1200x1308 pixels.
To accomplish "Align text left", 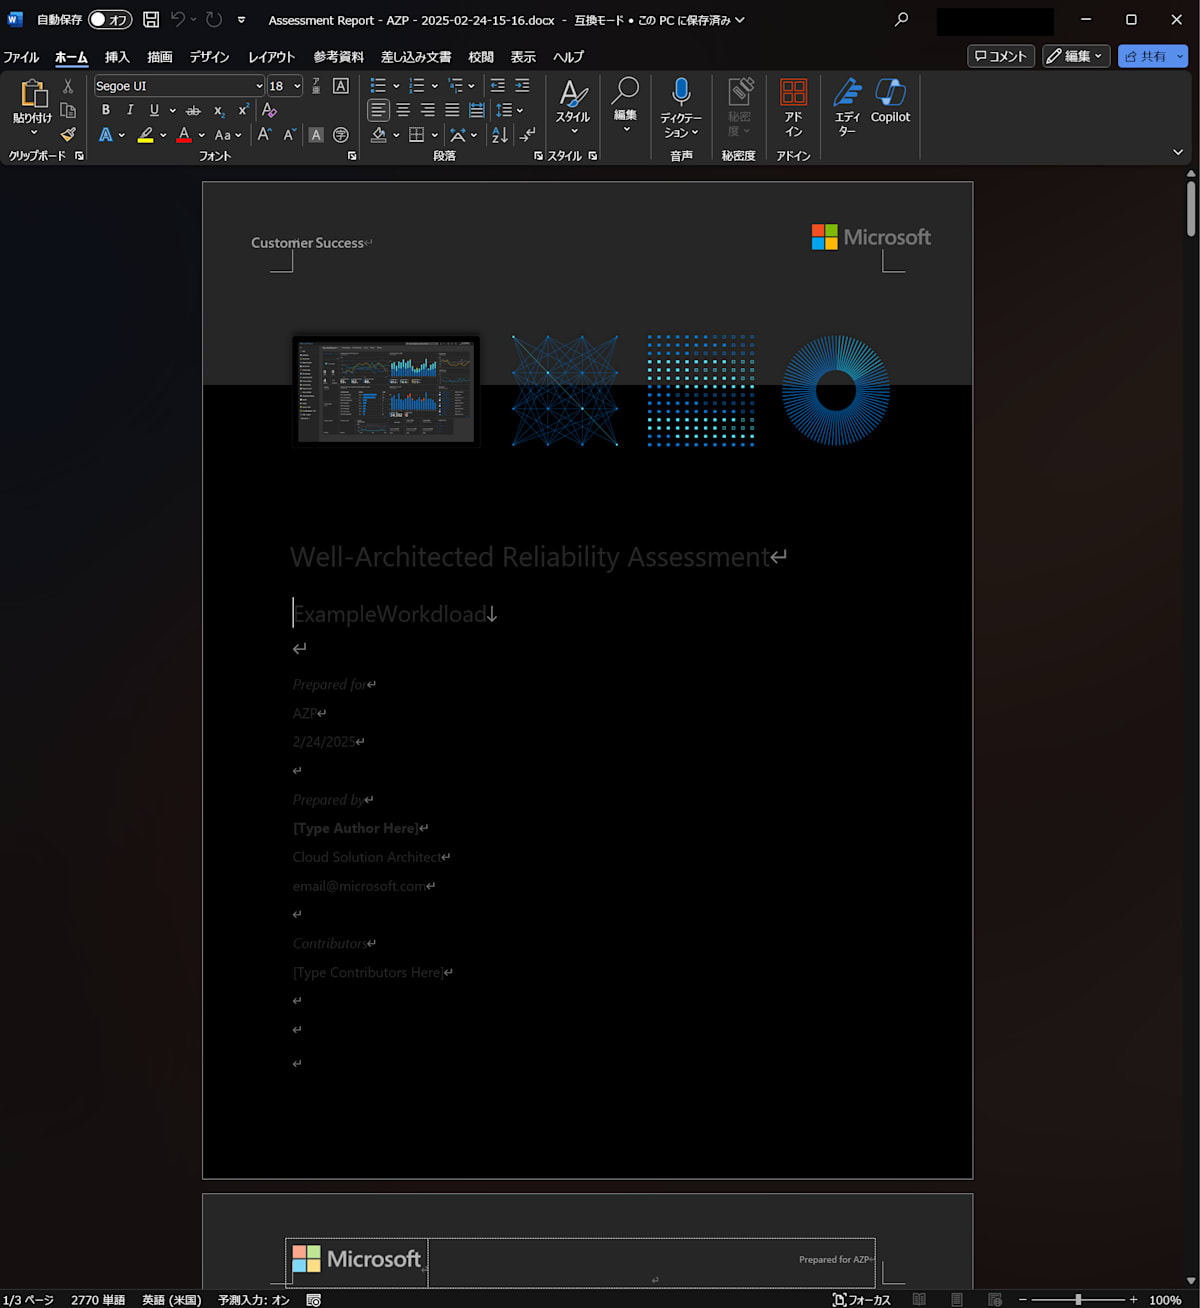I will pos(378,110).
